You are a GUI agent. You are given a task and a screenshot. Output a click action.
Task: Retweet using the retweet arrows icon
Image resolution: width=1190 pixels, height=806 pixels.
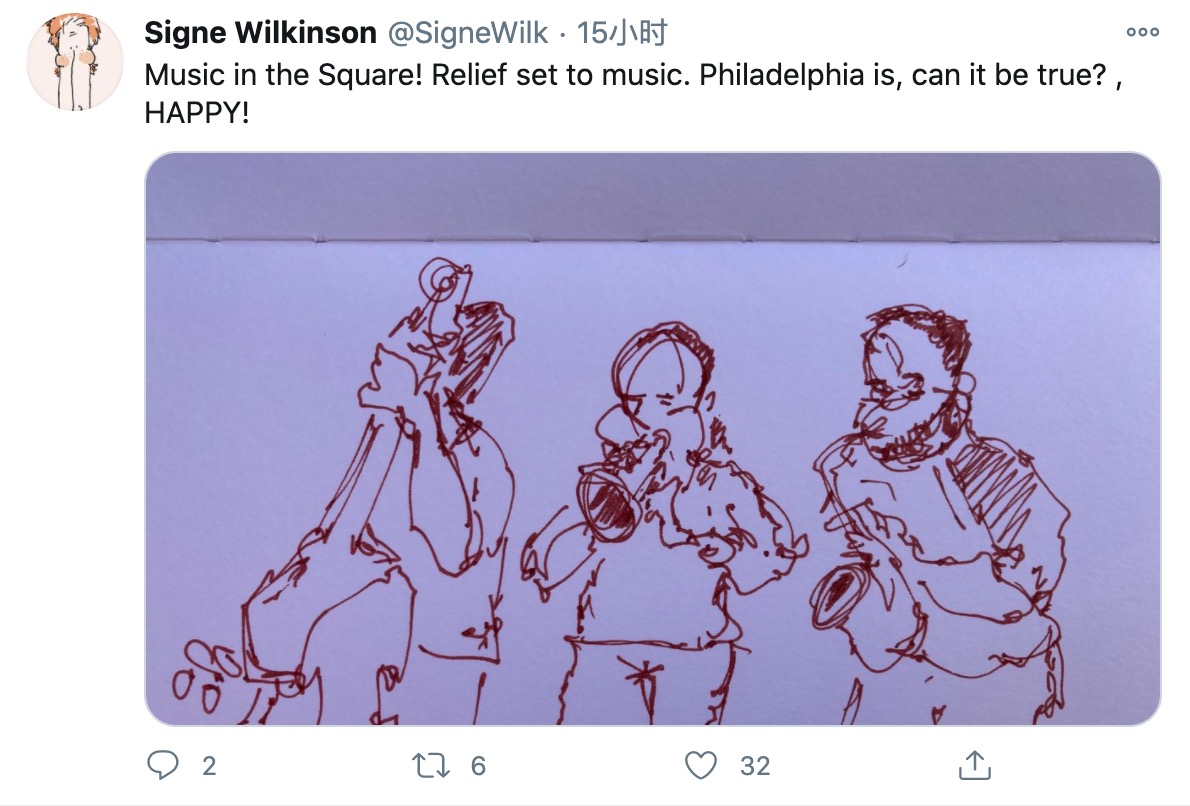430,765
